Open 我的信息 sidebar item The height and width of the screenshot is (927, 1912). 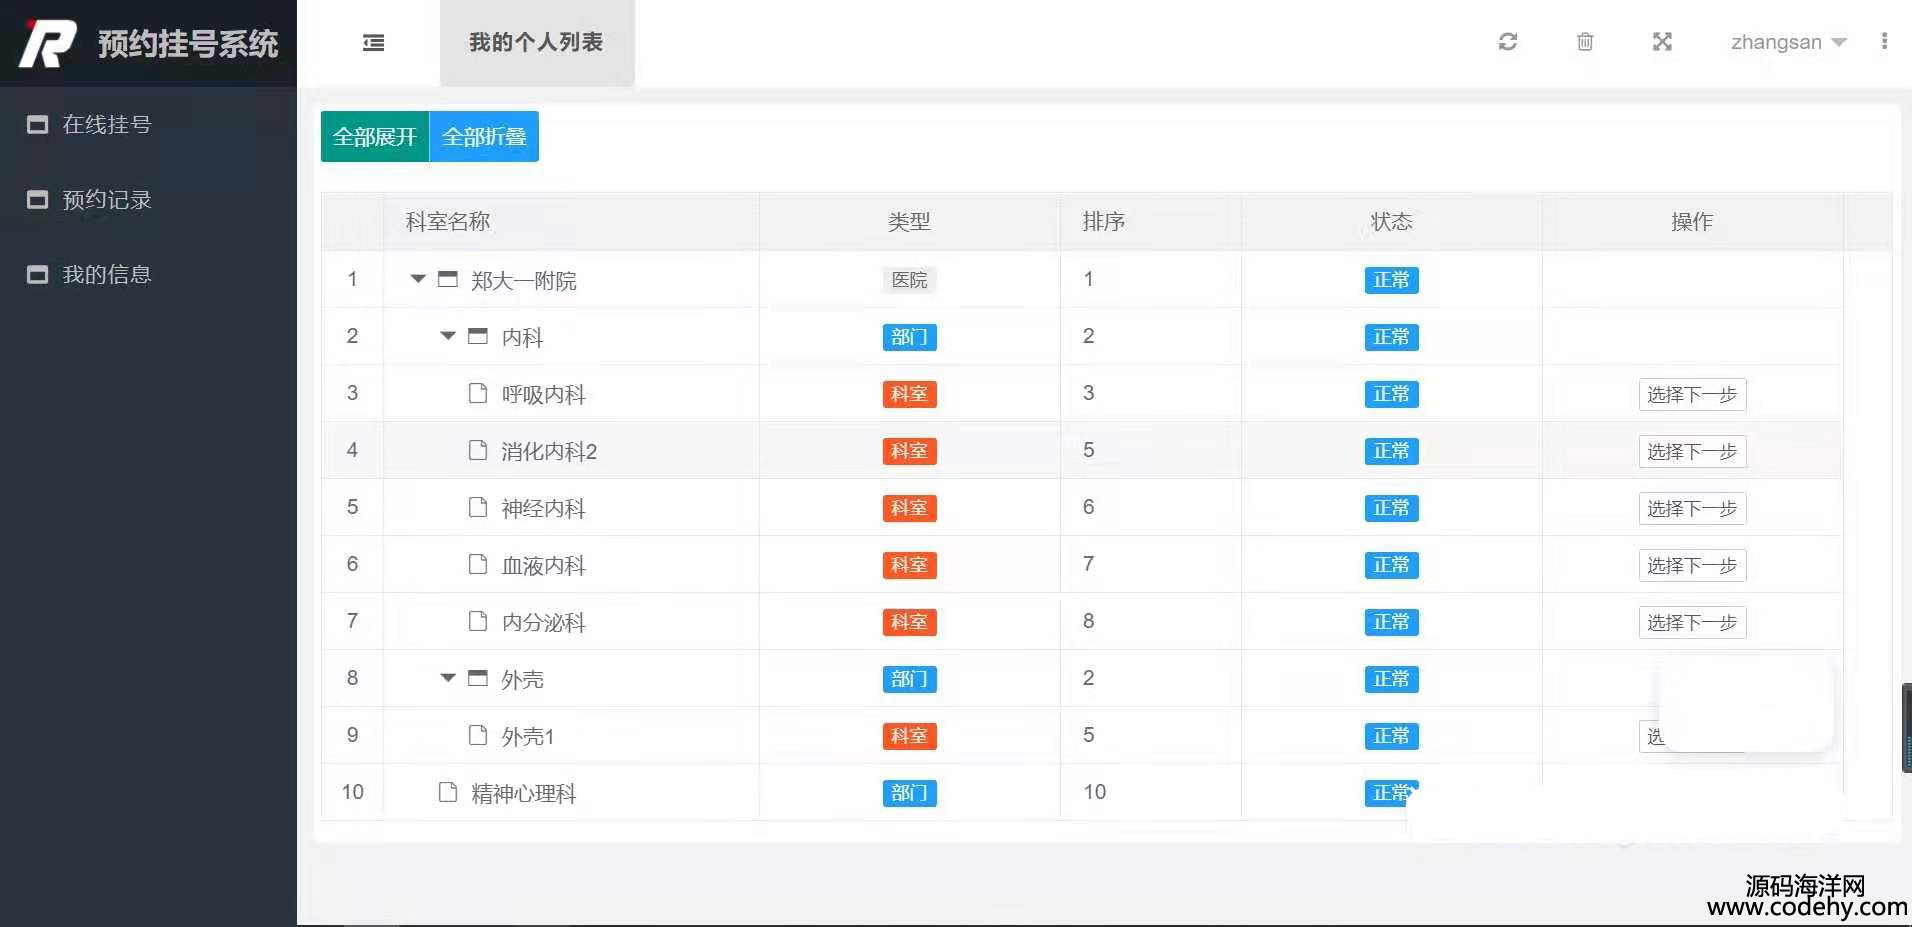pos(106,275)
